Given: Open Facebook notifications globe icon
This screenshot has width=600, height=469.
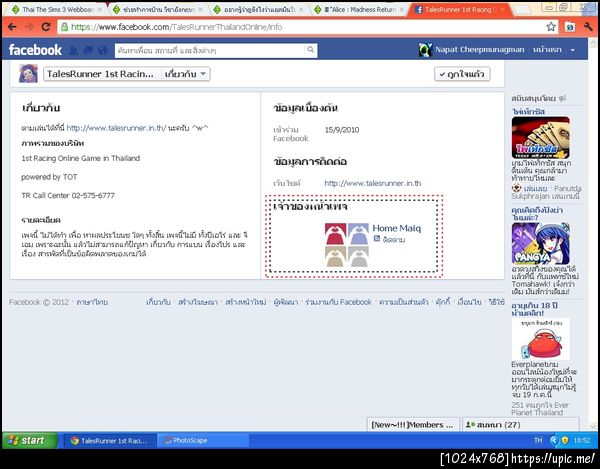Looking at the screenshot, I should (102, 50).
